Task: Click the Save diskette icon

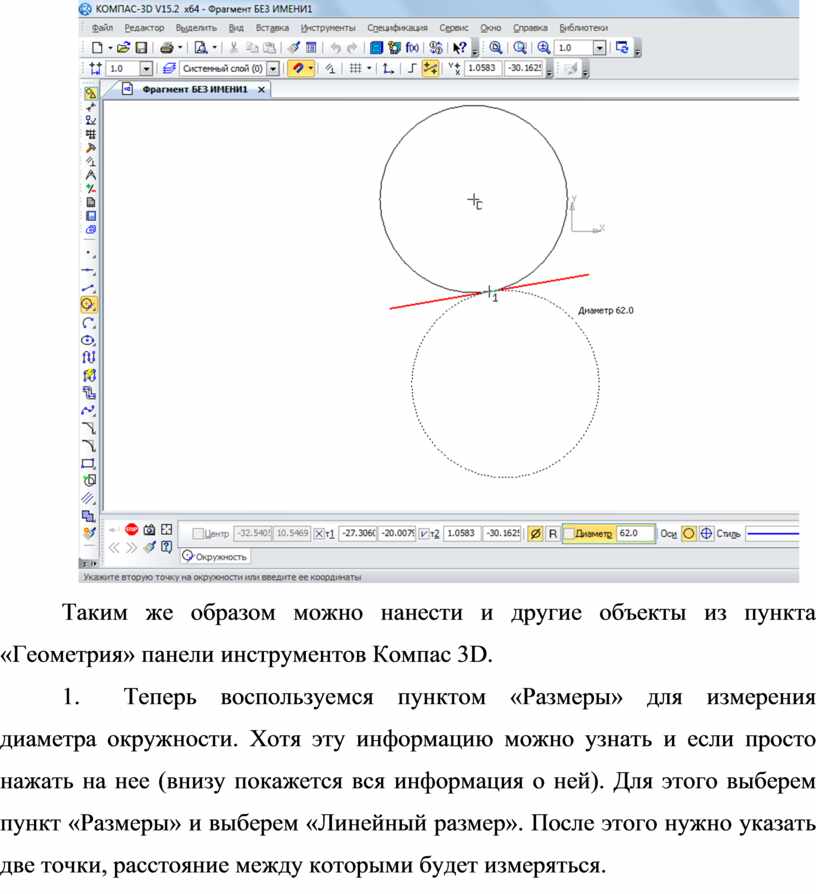Action: point(141,47)
